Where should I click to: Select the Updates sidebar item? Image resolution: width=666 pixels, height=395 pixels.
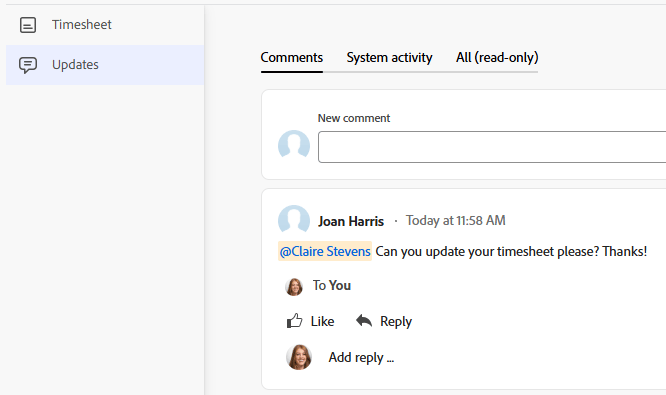(105, 65)
